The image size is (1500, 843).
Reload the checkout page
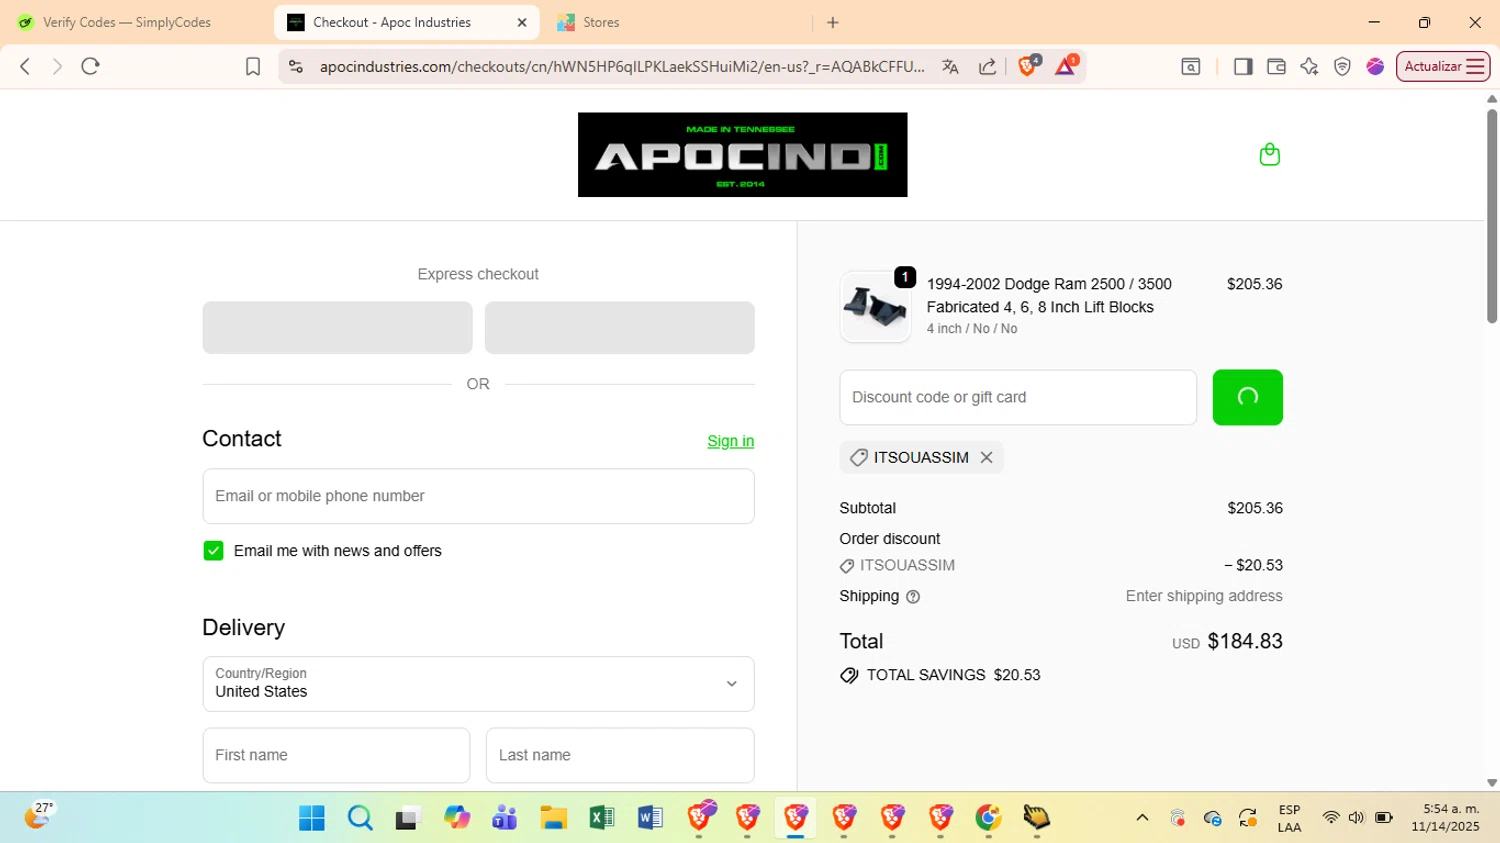click(90, 66)
